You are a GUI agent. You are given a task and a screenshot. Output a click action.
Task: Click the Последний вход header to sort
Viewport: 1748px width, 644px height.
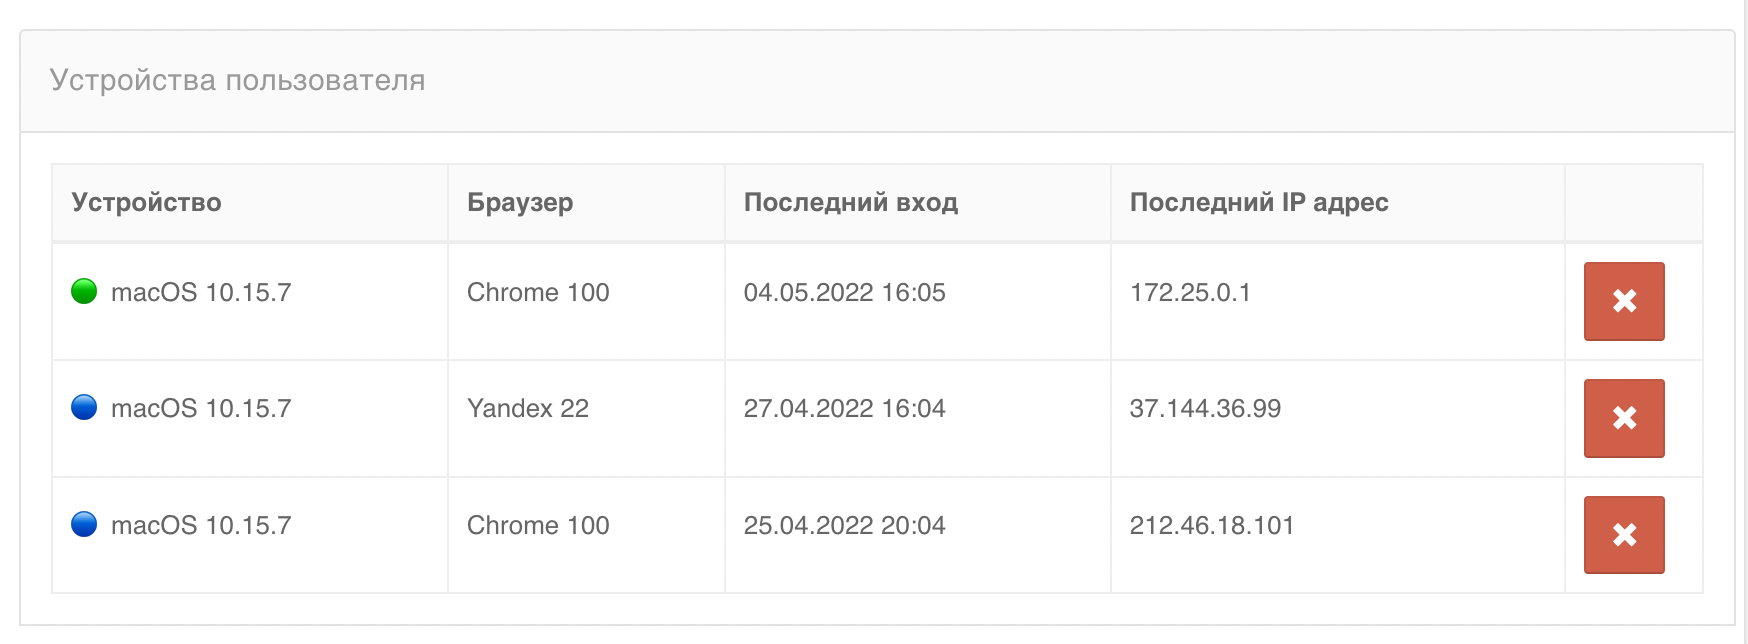pos(851,202)
